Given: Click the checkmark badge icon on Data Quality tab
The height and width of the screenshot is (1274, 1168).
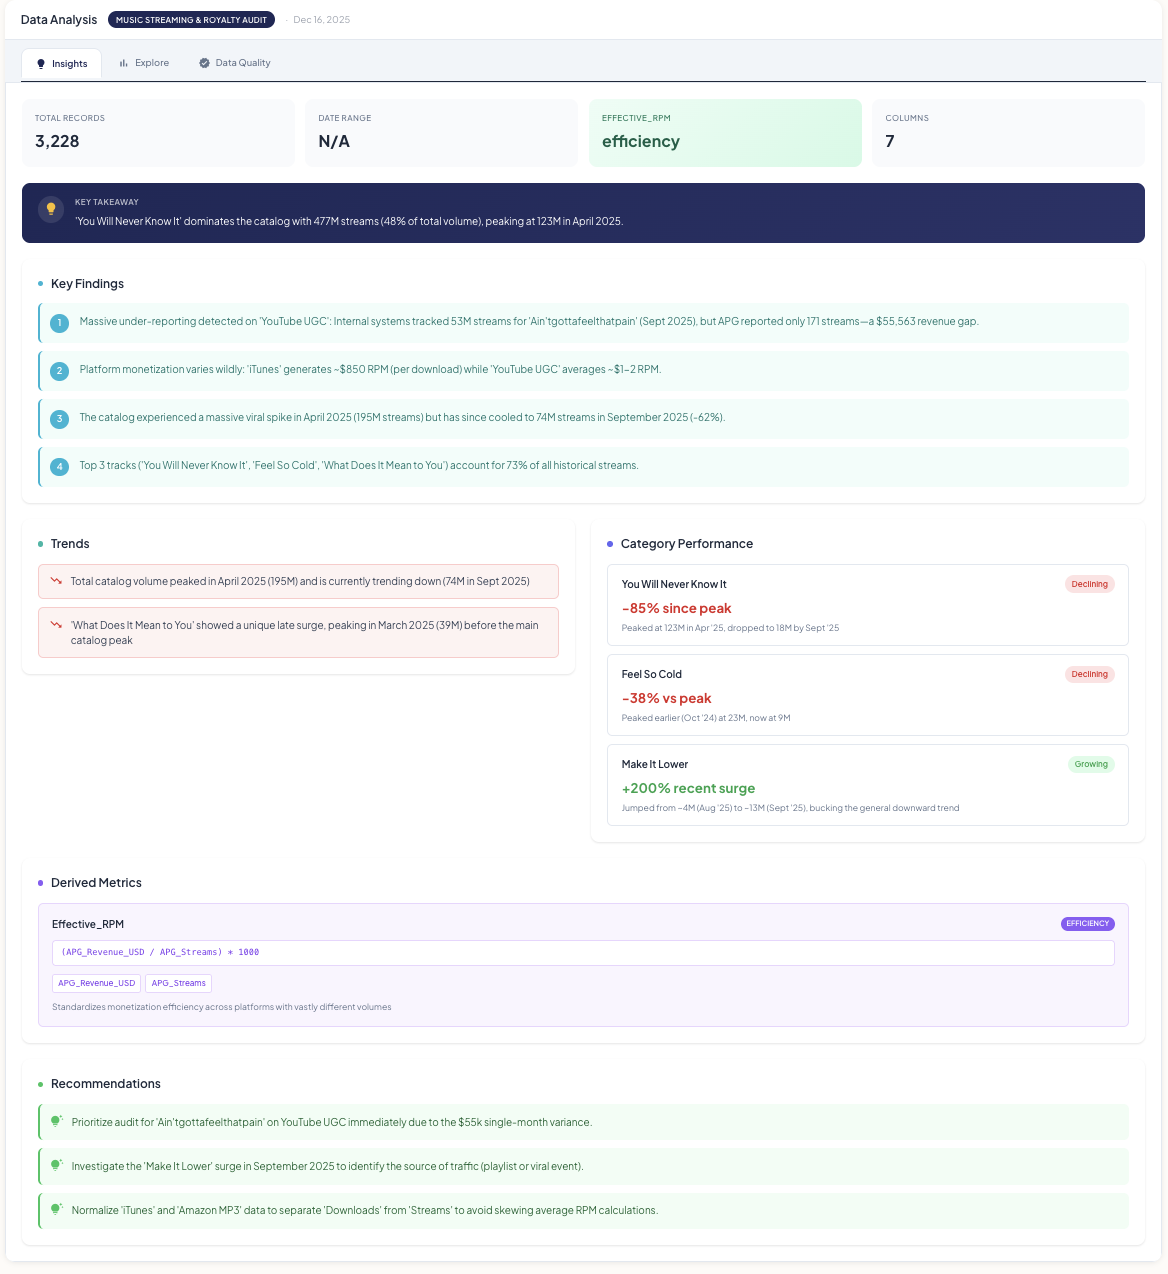Looking at the screenshot, I should coord(204,63).
